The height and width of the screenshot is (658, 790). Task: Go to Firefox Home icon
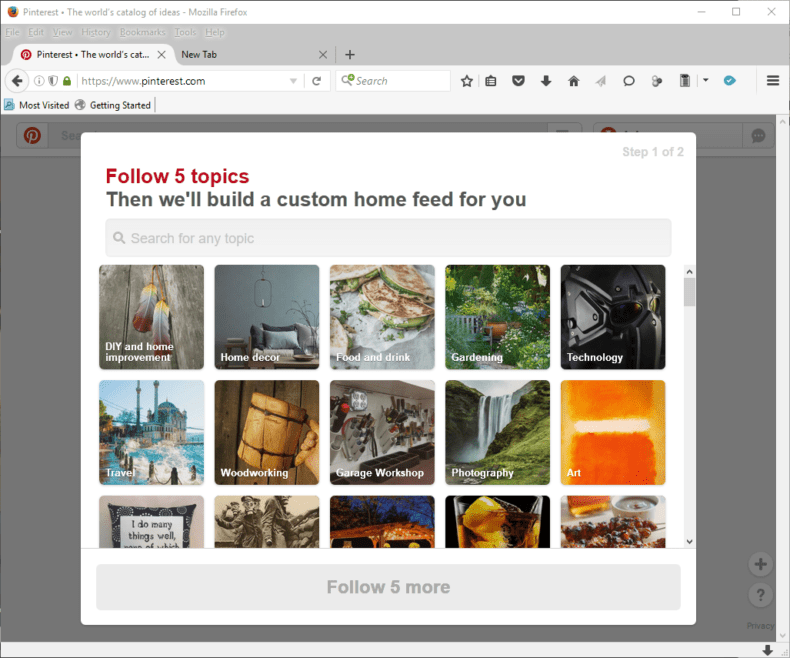573,81
